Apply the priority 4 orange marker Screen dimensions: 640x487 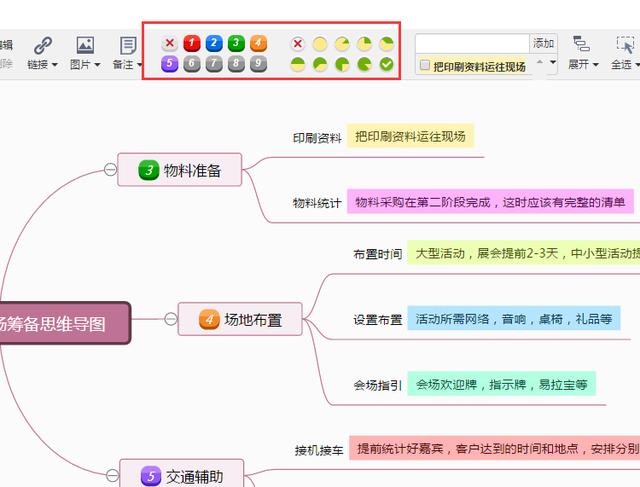click(258, 43)
